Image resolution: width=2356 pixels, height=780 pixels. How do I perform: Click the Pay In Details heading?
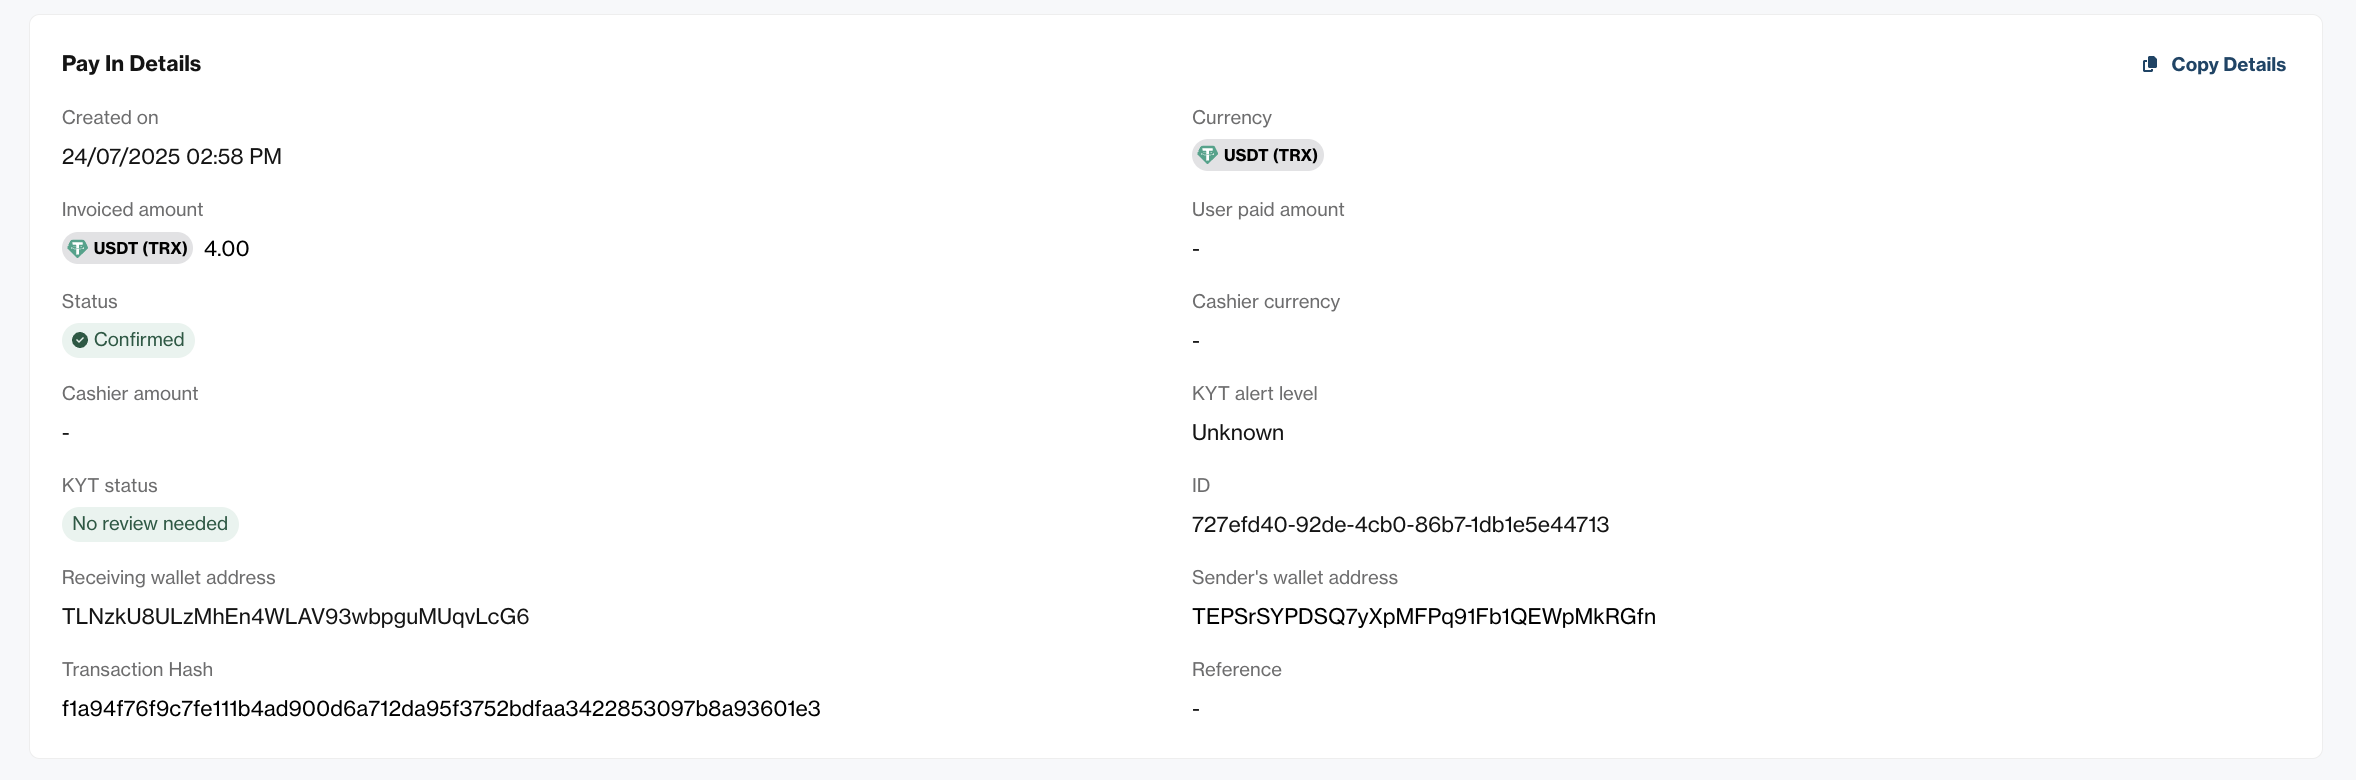pos(131,64)
